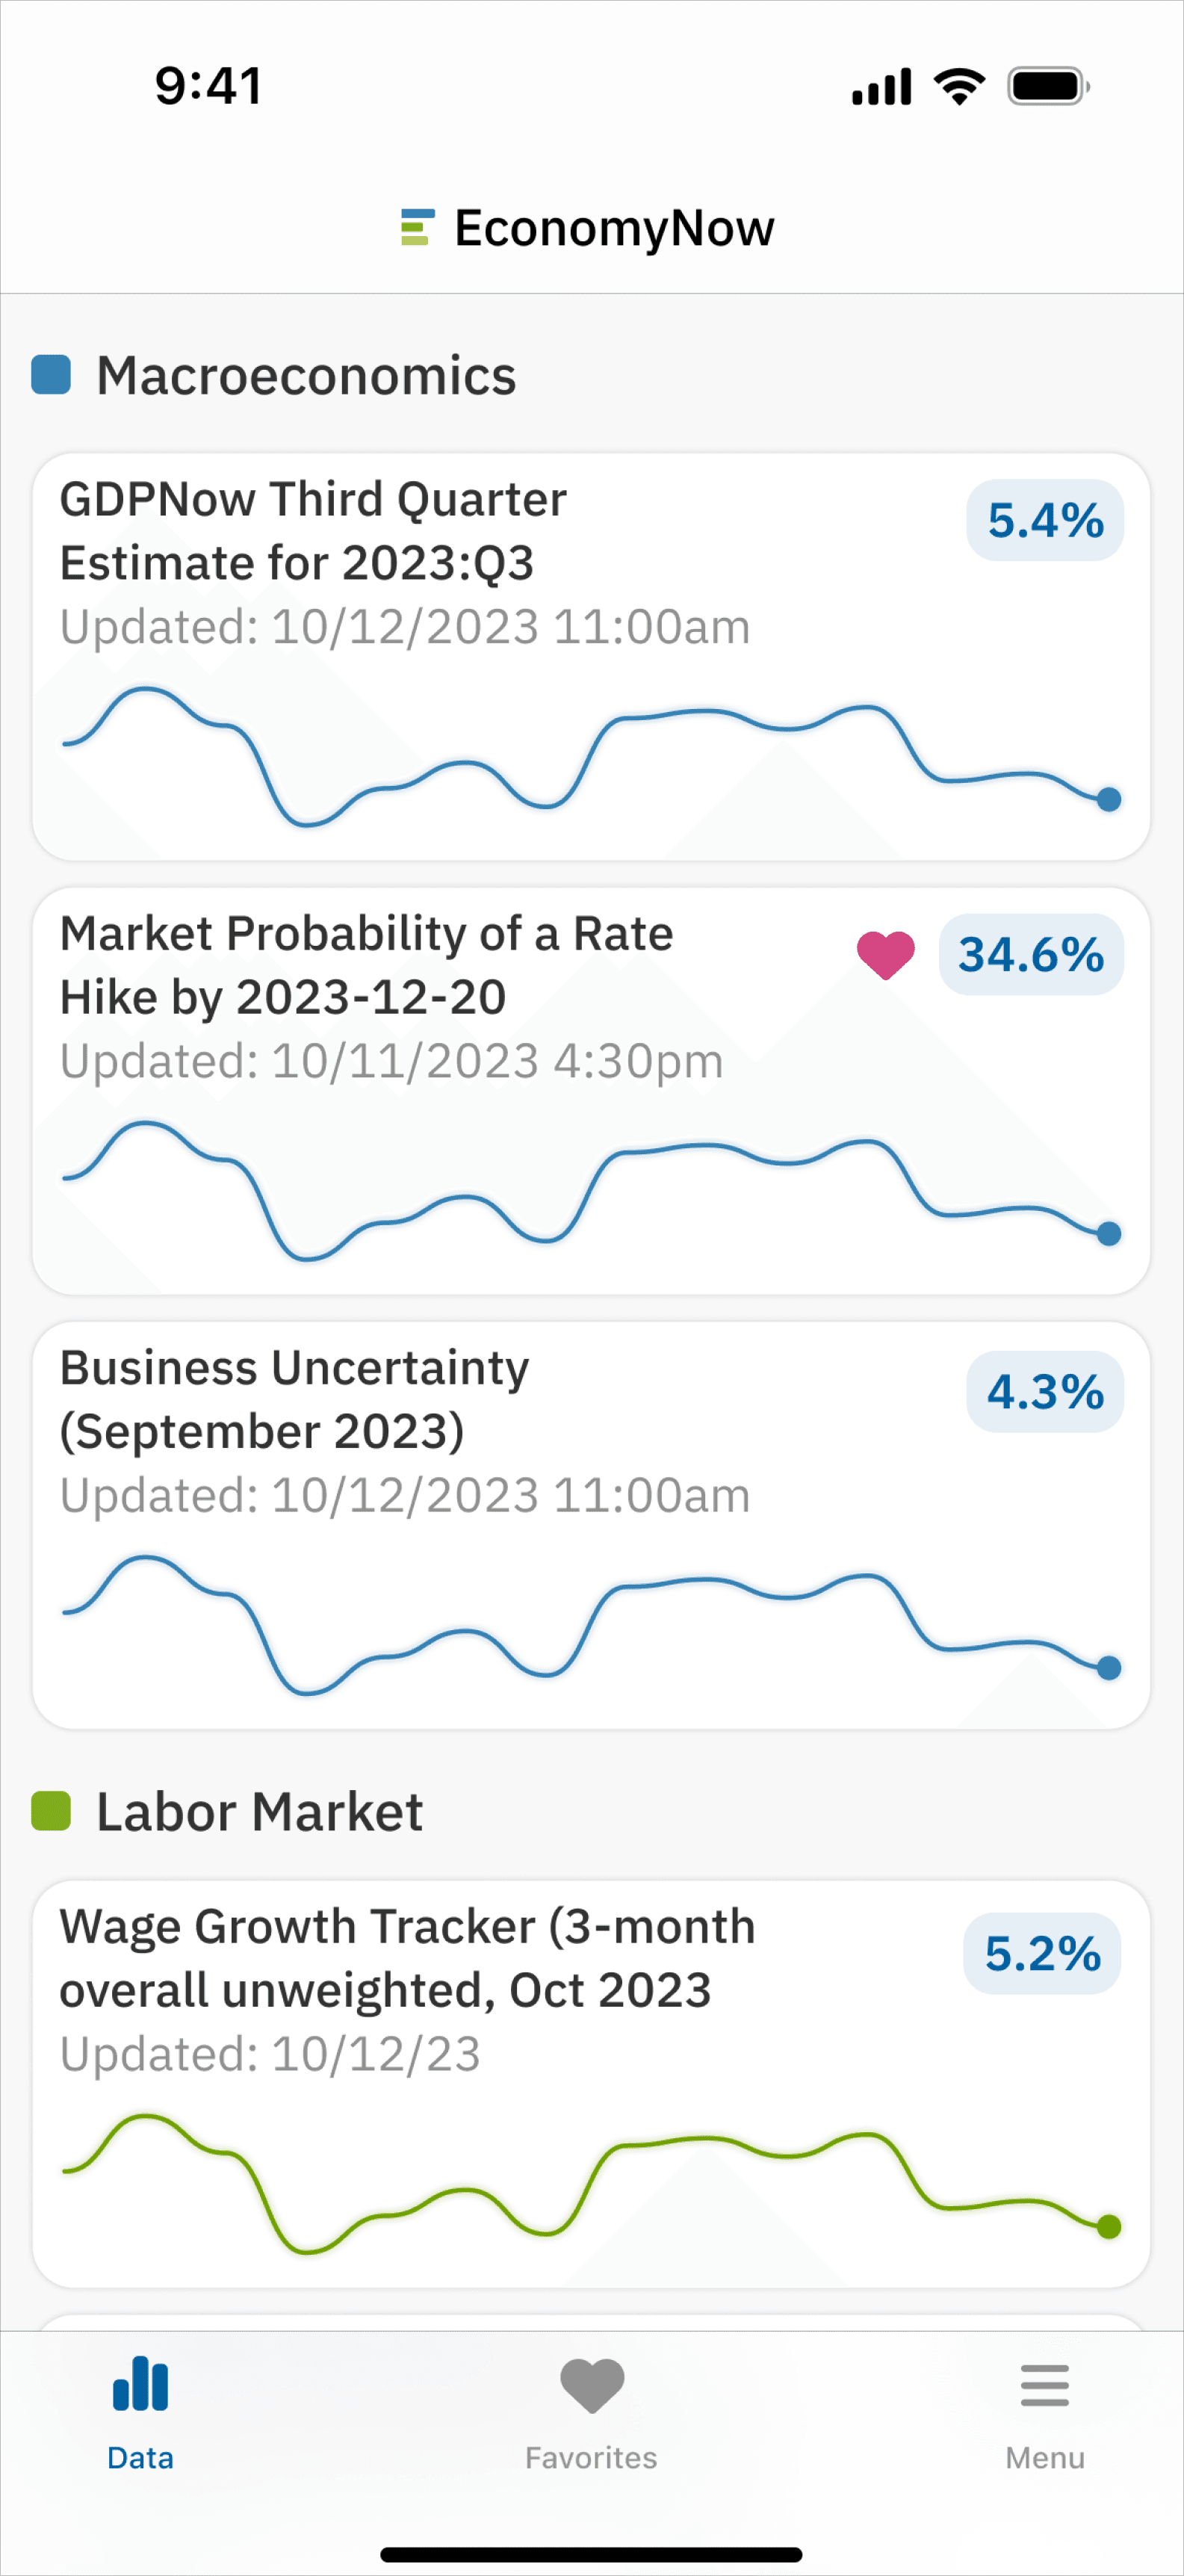This screenshot has height=2576, width=1184.
Task: Open Business Uncertainty (September 2023) title
Action: click(295, 1400)
